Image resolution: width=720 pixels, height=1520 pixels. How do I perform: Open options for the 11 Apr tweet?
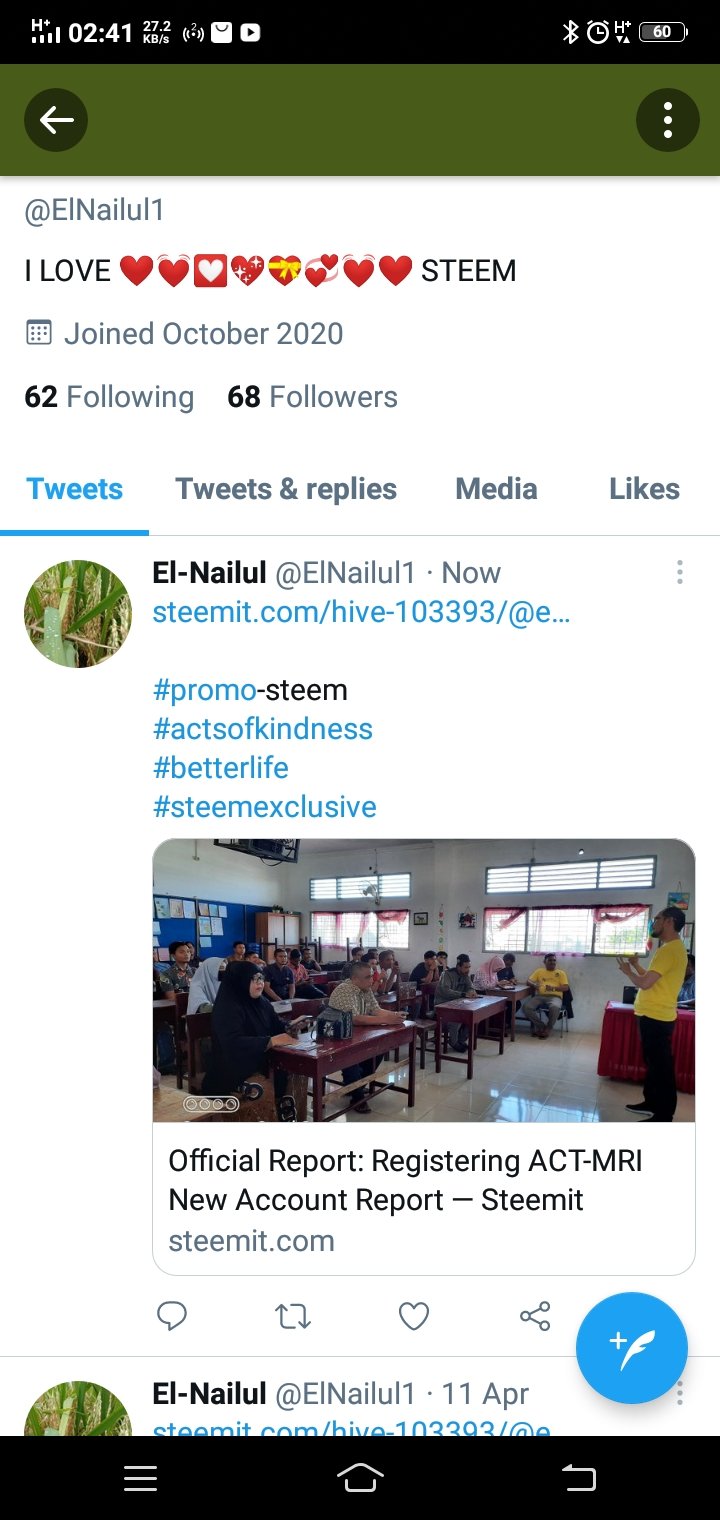[x=680, y=1393]
